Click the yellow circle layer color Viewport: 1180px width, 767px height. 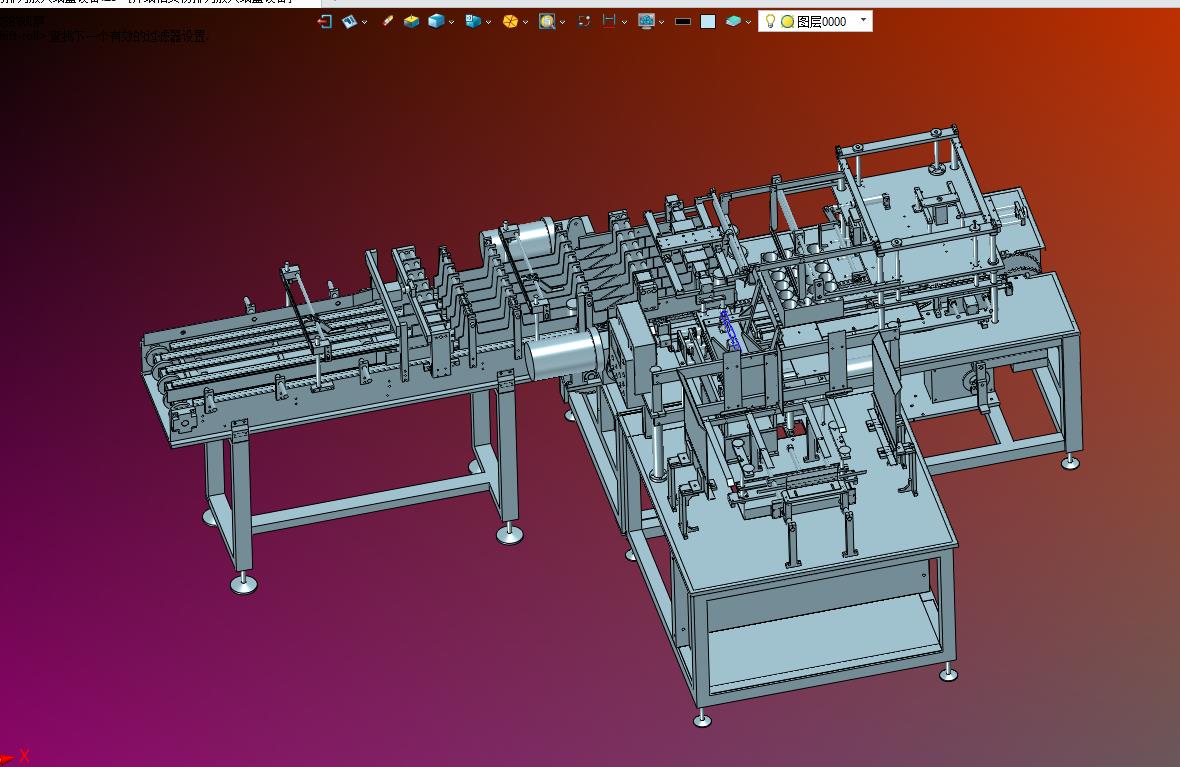pyautogui.click(x=787, y=22)
